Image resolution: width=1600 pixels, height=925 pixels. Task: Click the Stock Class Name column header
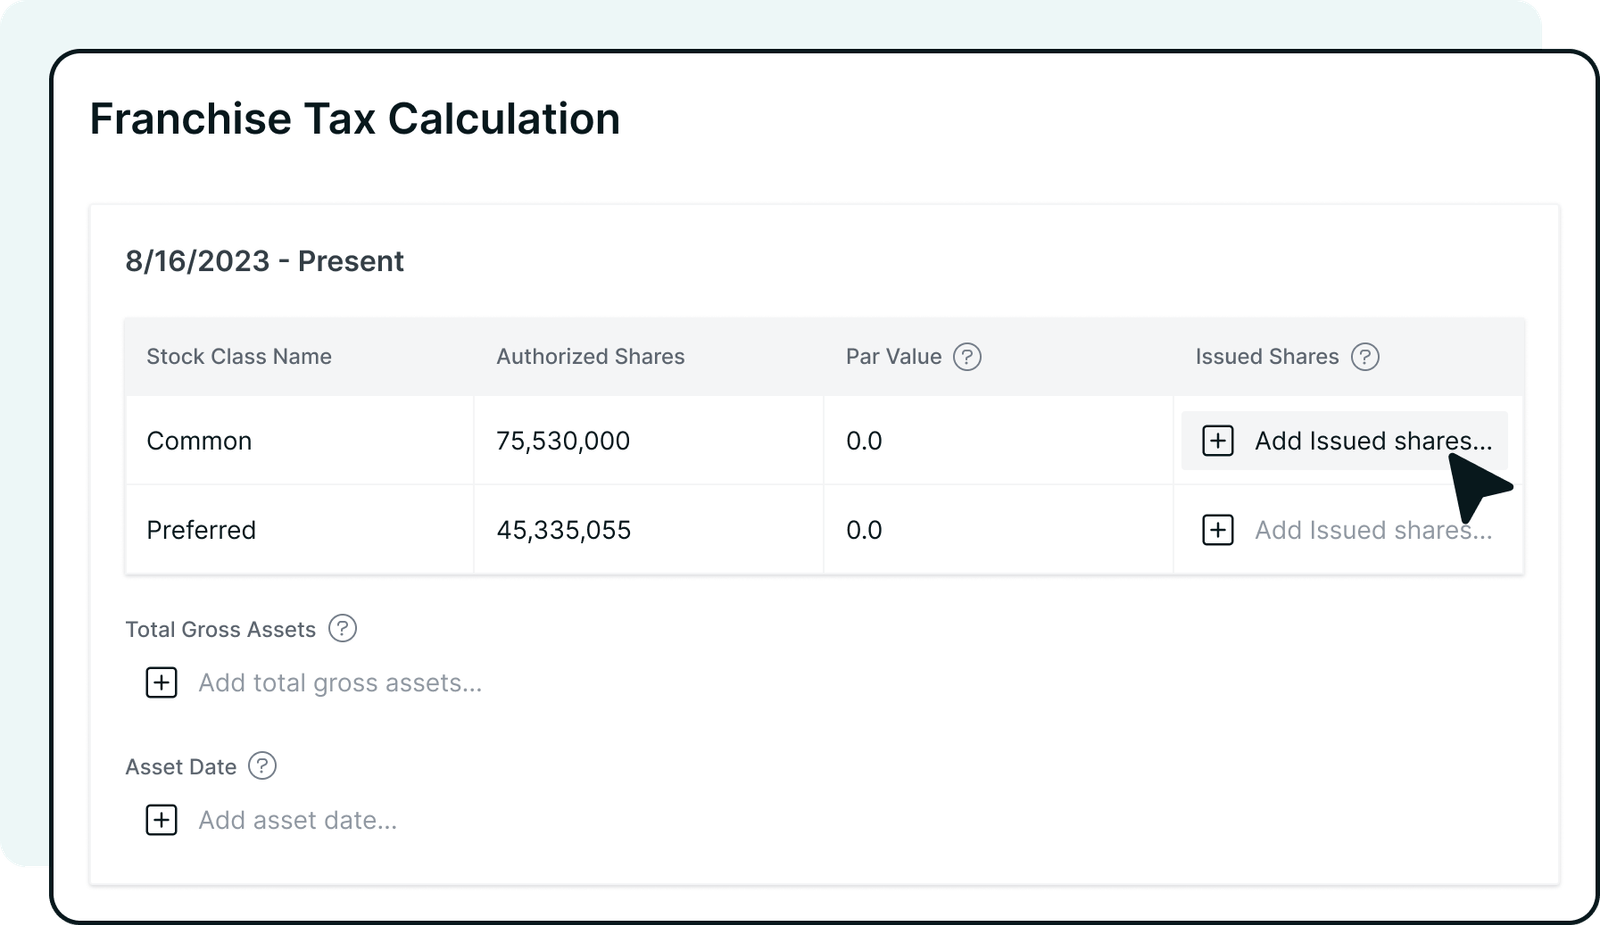(x=239, y=357)
